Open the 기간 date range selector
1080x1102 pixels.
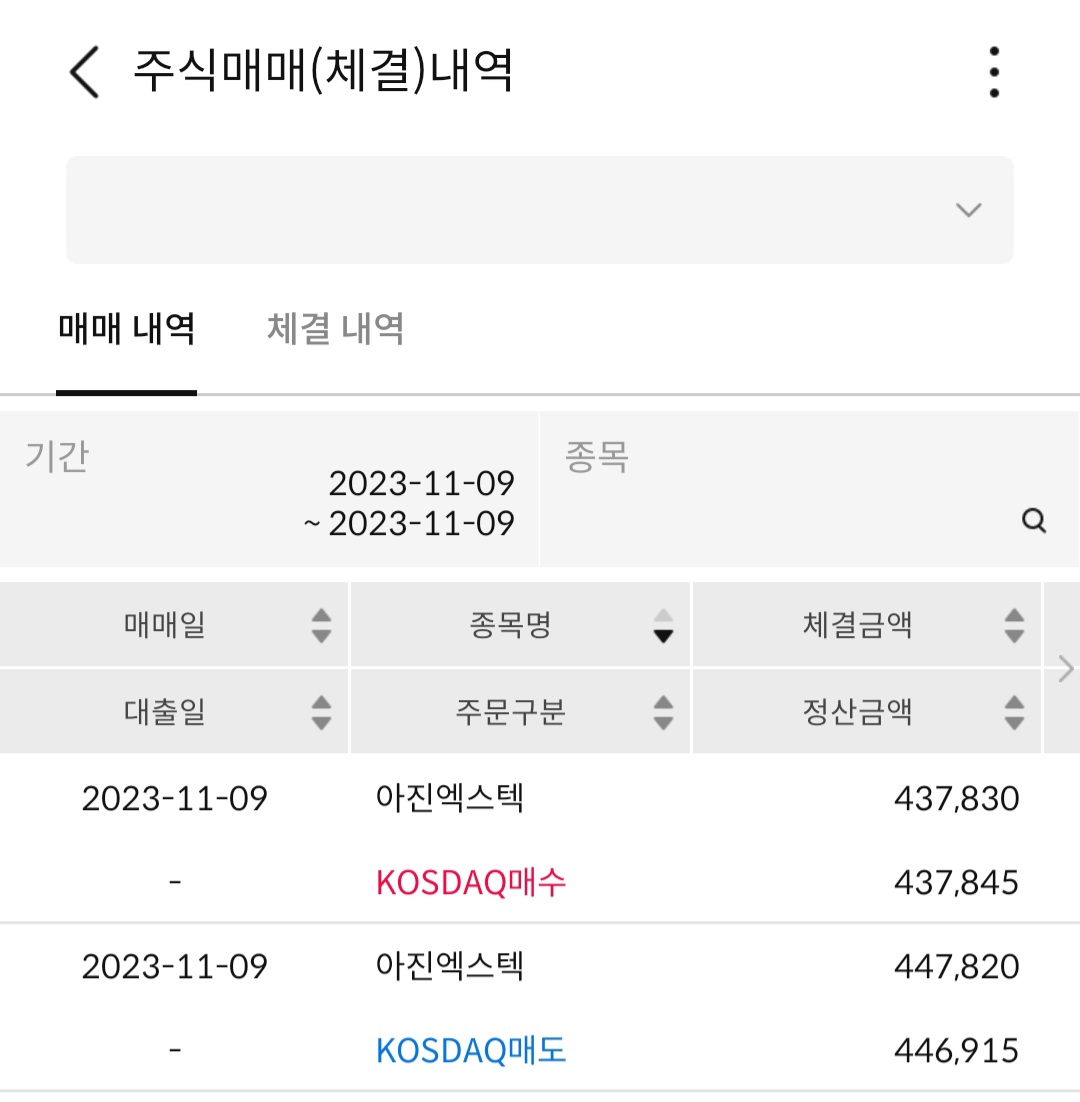click(x=269, y=489)
